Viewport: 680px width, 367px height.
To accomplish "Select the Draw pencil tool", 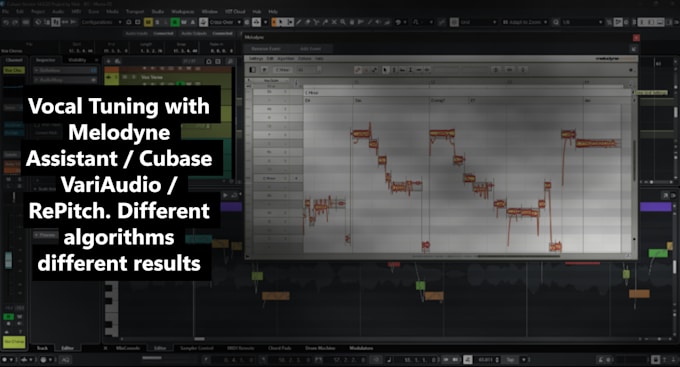I will tap(299, 22).
